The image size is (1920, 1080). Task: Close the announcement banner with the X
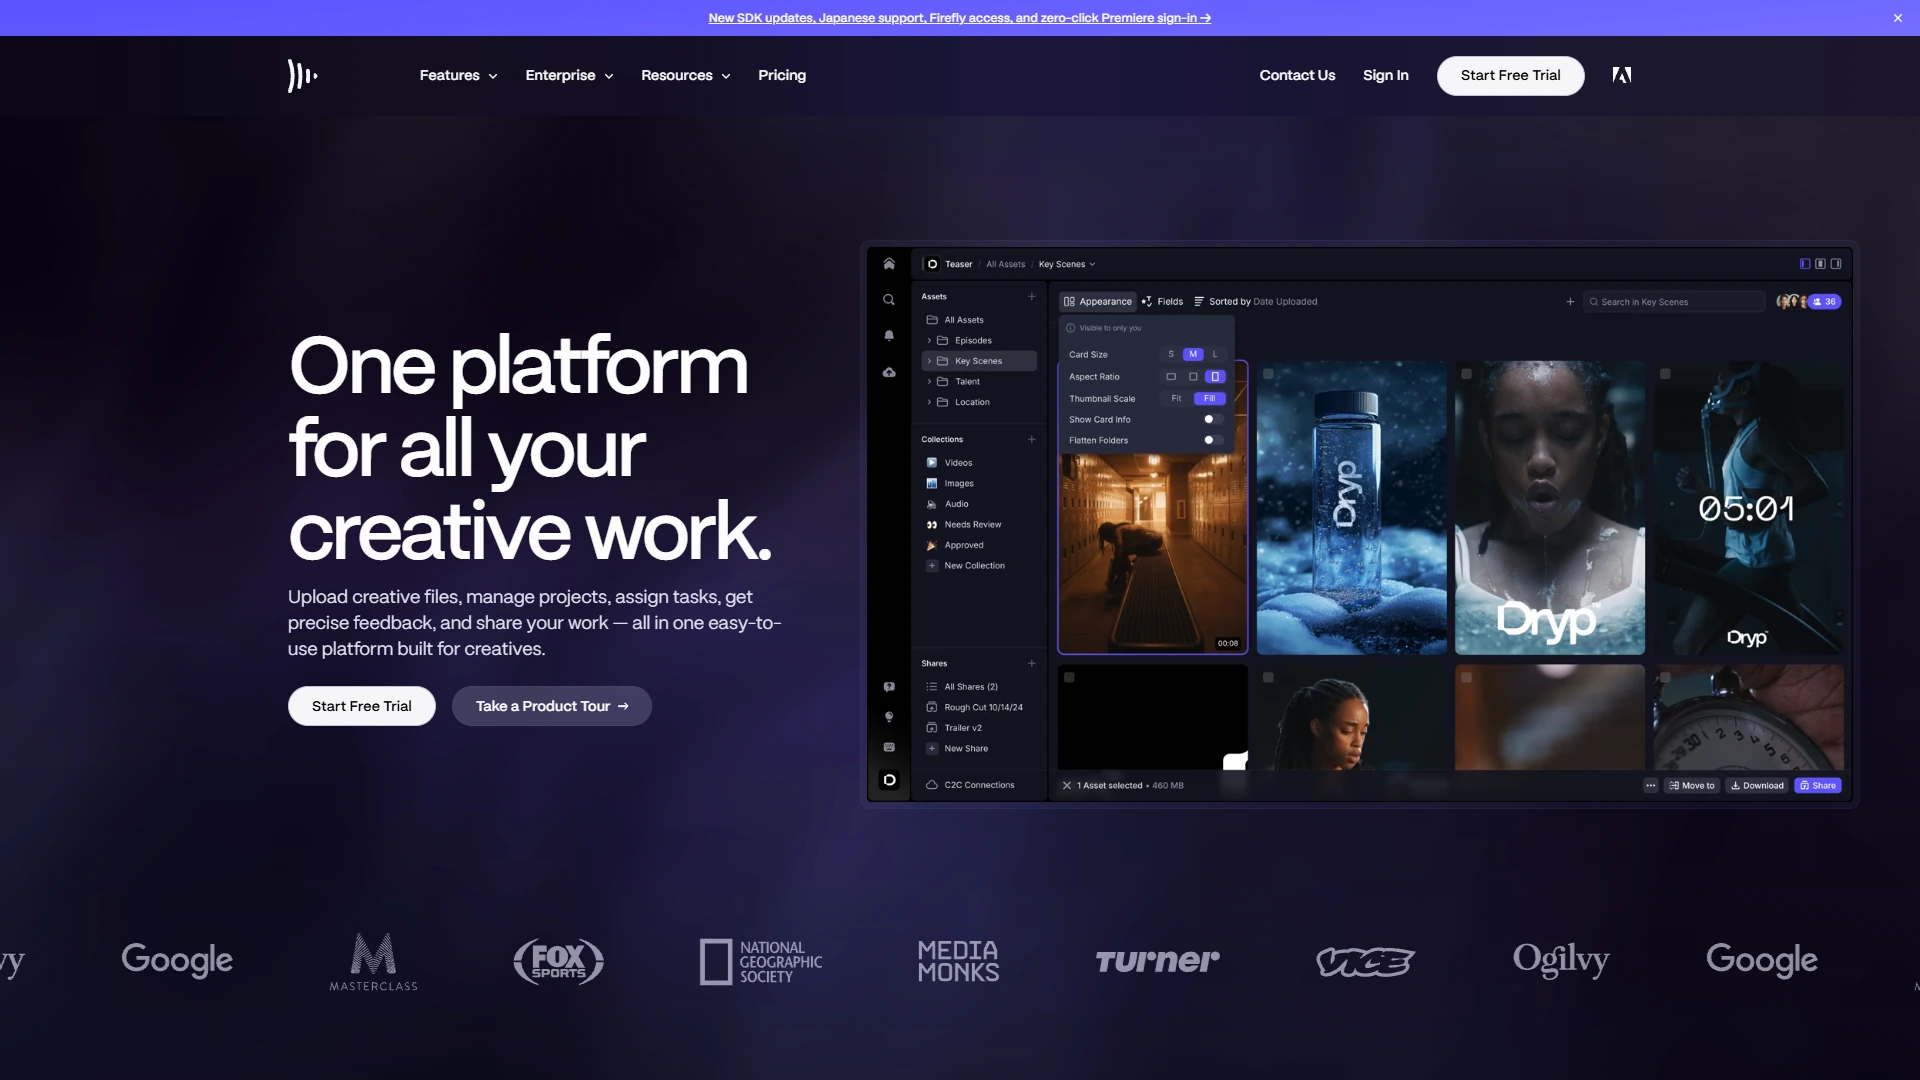[x=1897, y=18]
